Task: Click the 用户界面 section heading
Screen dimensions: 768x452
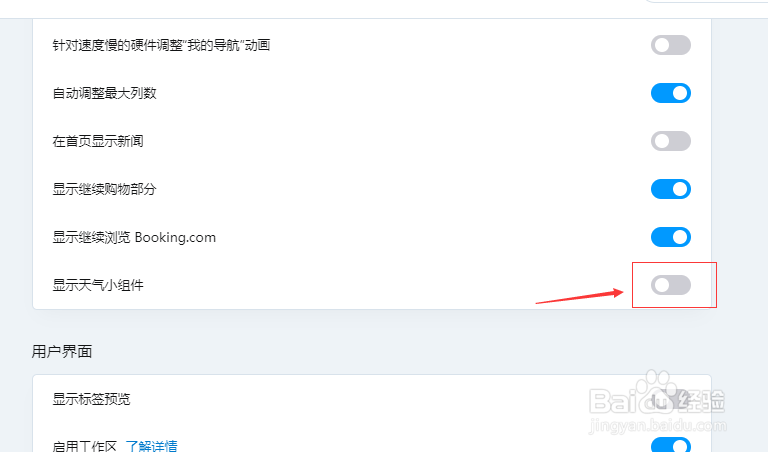Action: point(62,352)
